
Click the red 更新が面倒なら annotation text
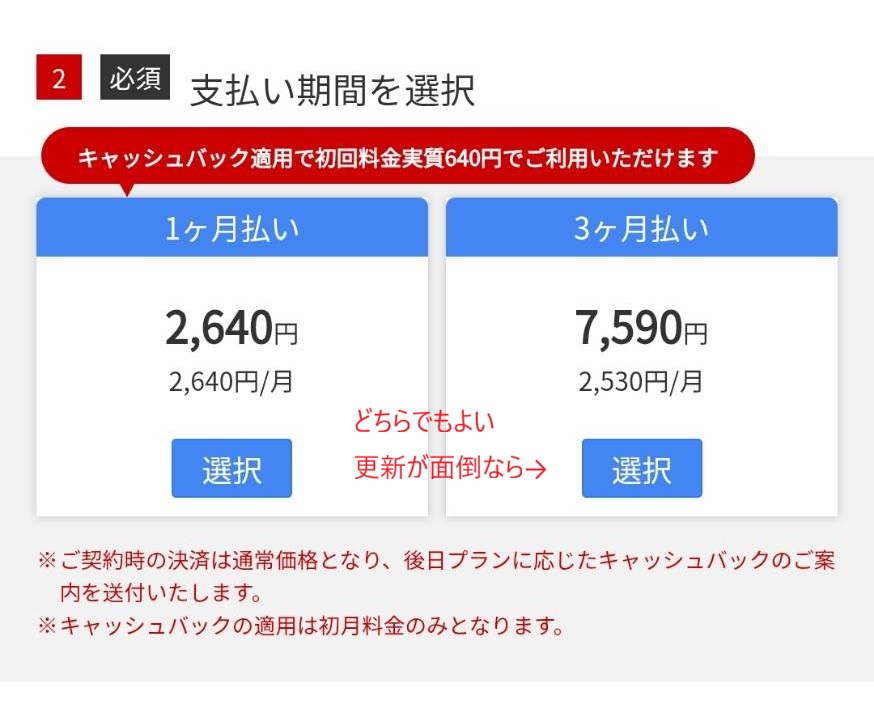tap(438, 468)
